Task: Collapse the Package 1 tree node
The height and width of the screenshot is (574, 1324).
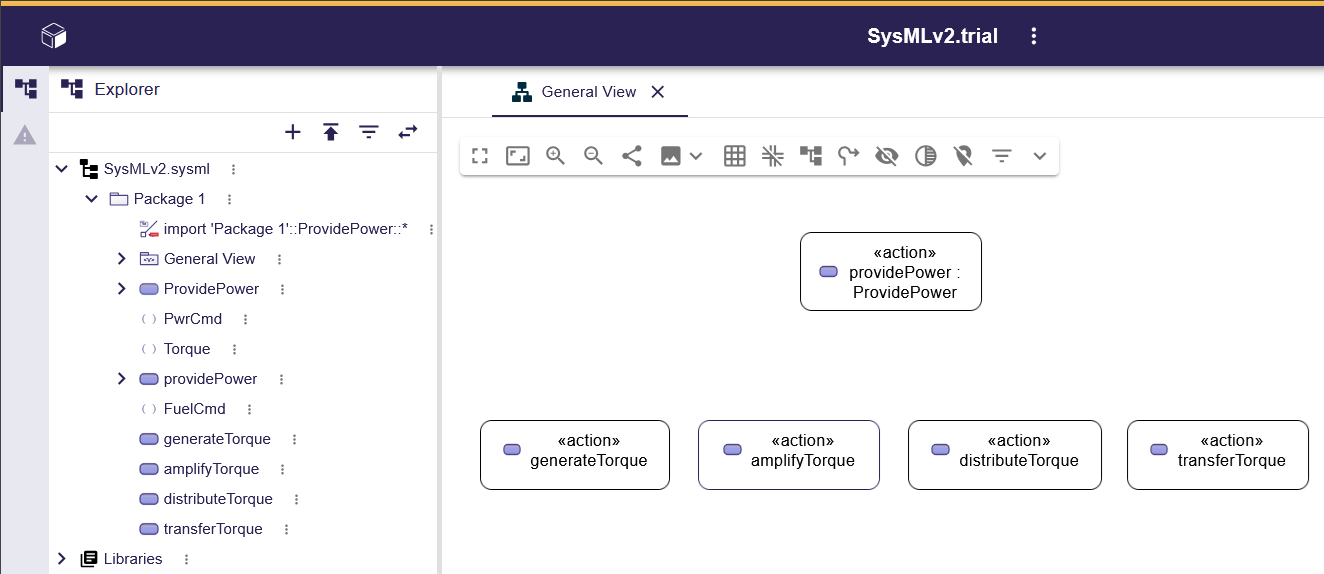Action: [x=92, y=199]
